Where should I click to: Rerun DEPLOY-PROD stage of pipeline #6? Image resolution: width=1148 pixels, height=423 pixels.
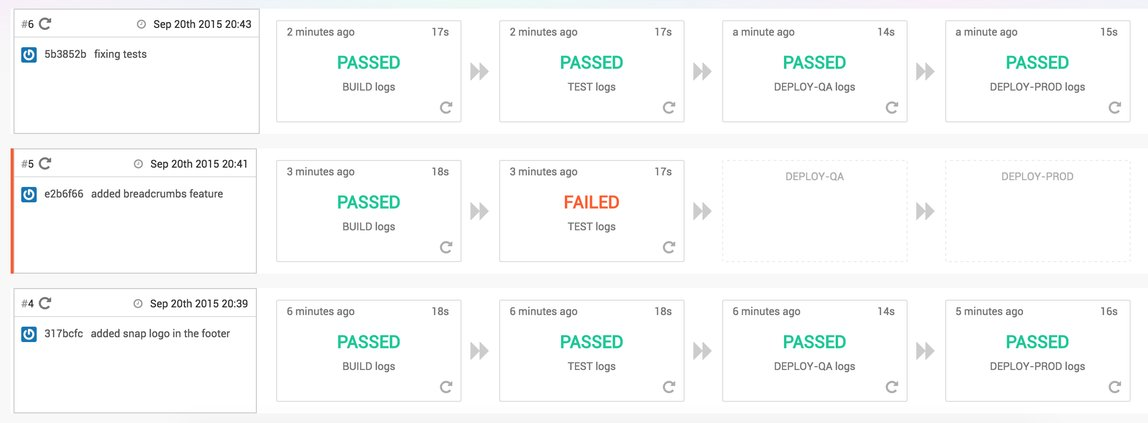coord(1115,107)
